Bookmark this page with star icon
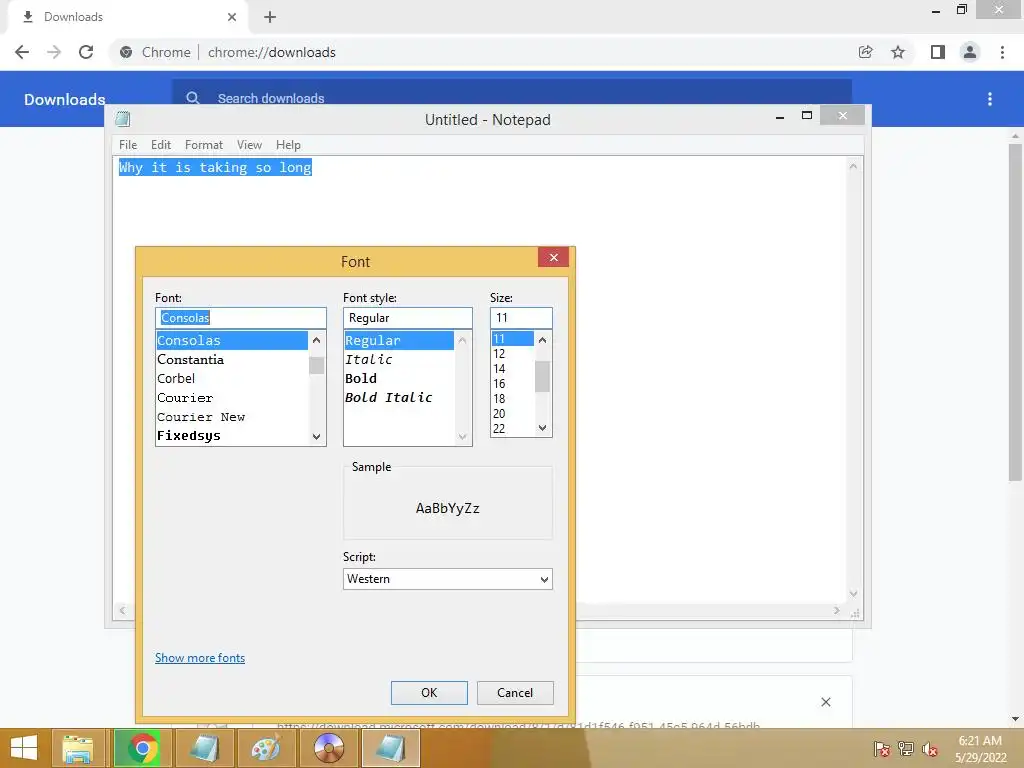 898,52
